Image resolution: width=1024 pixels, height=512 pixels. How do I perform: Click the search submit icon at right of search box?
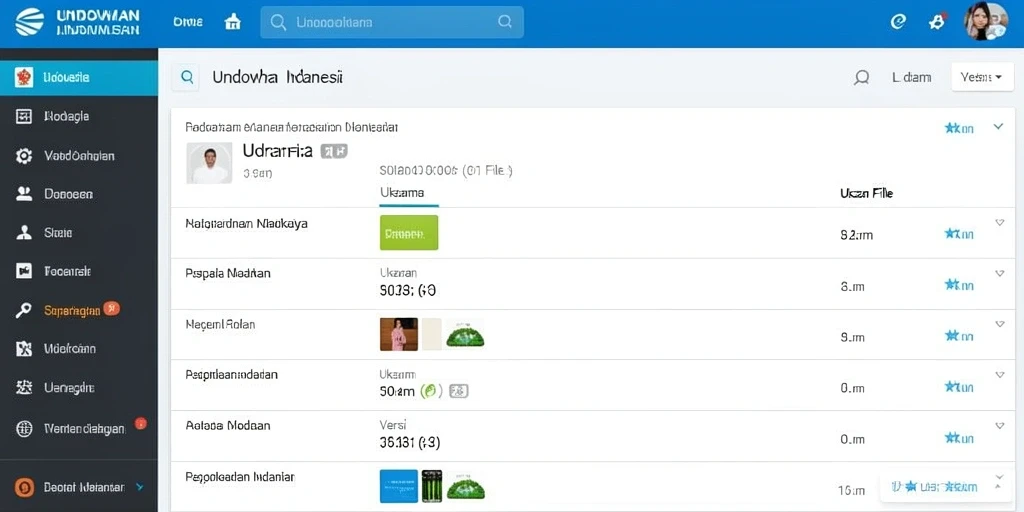[505, 22]
